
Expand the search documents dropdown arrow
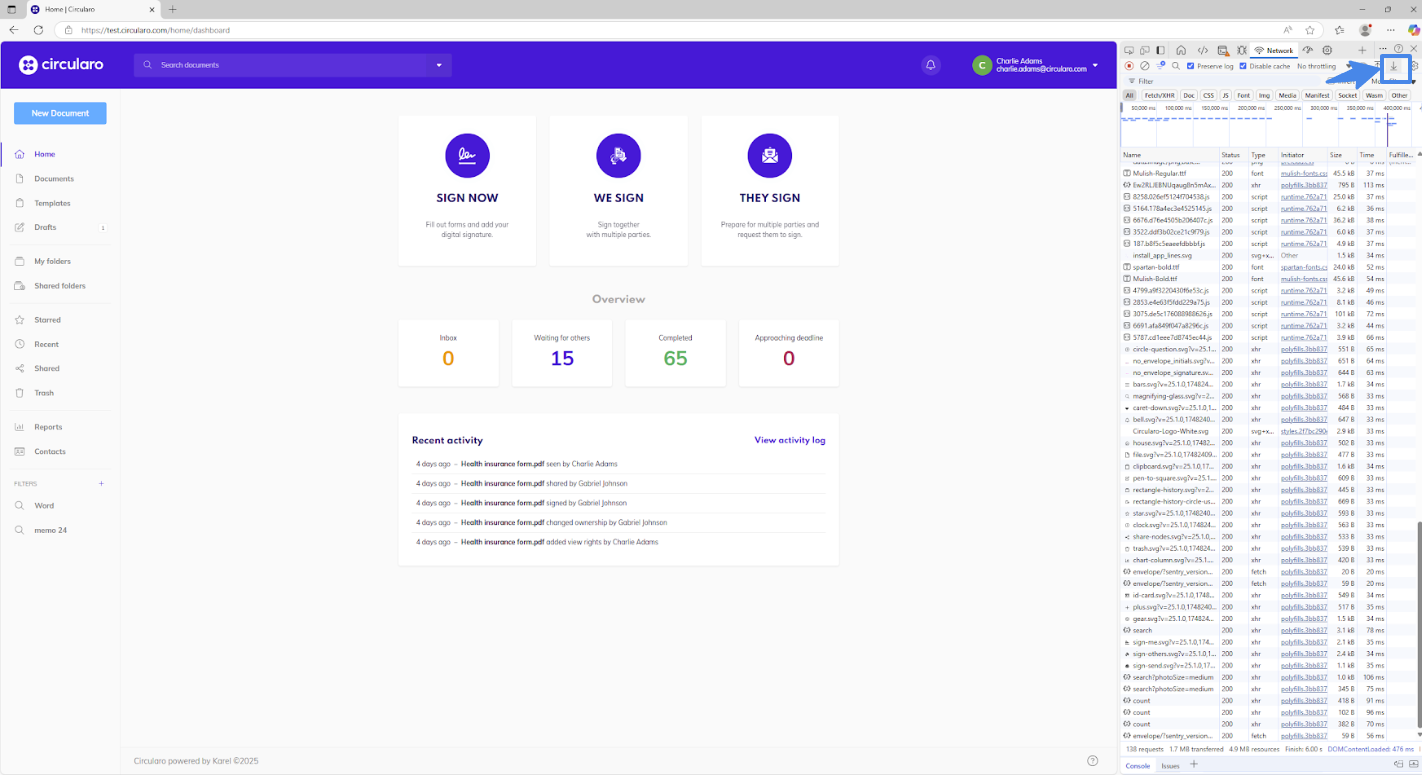(438, 65)
